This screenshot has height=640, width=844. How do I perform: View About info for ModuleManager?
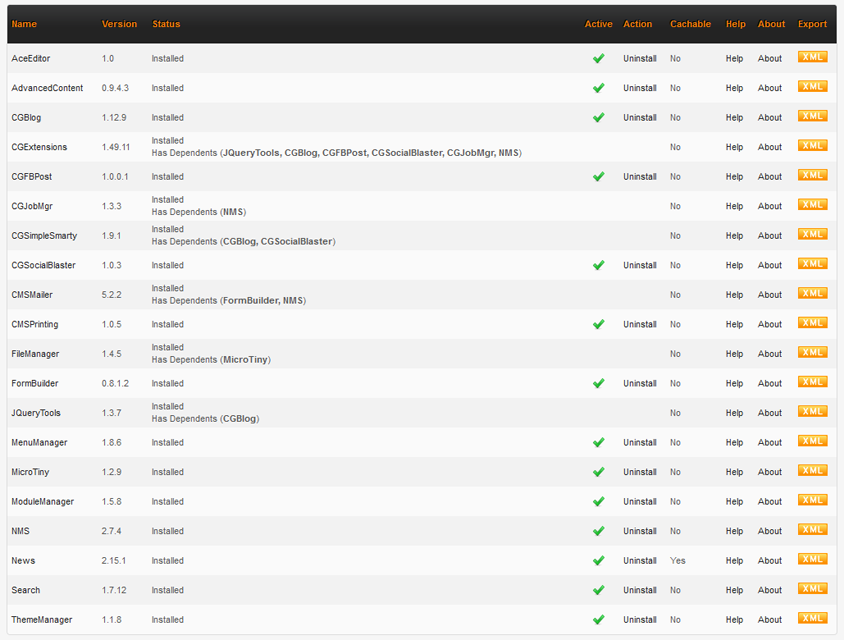point(770,502)
